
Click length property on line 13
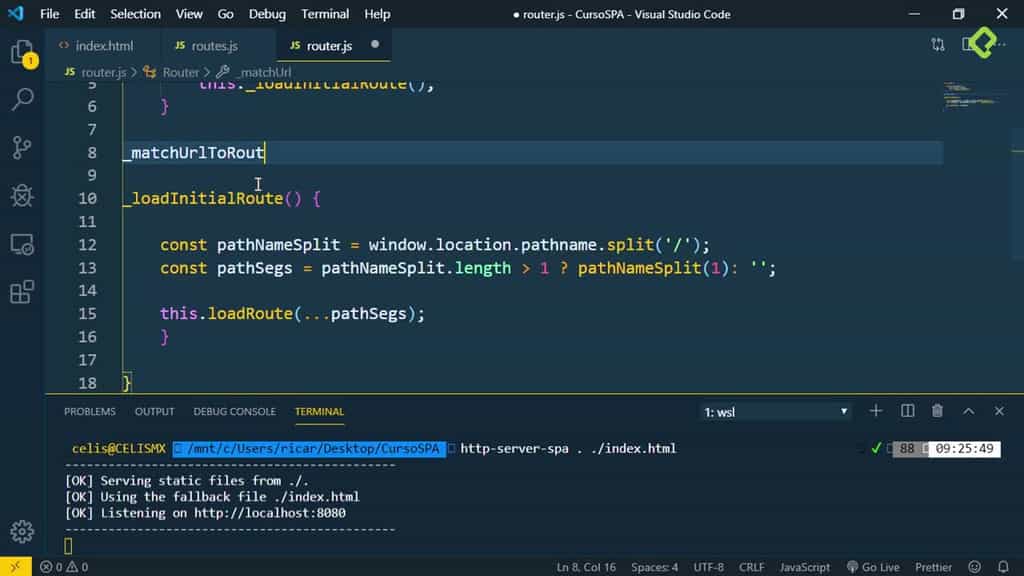(x=483, y=268)
